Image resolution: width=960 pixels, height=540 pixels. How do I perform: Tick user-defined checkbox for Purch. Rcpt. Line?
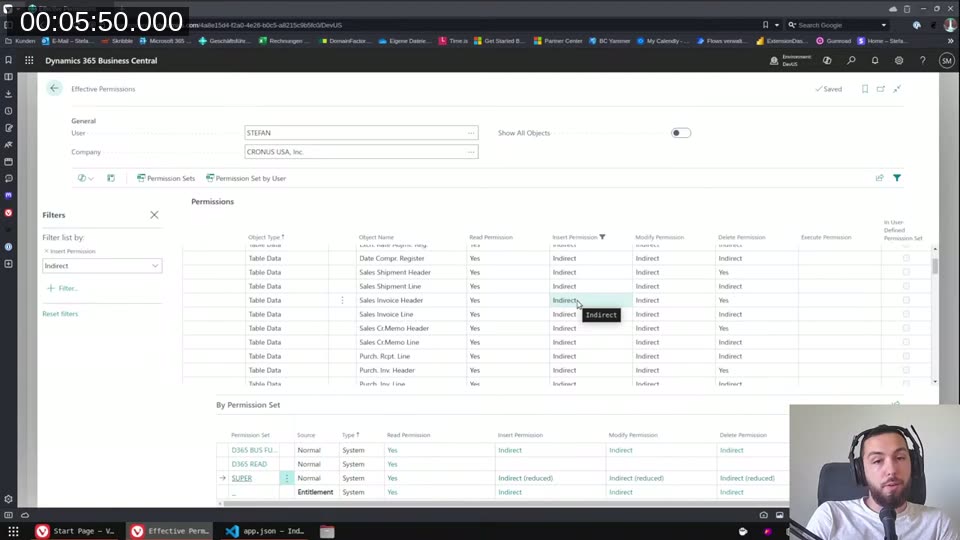[x=906, y=356]
